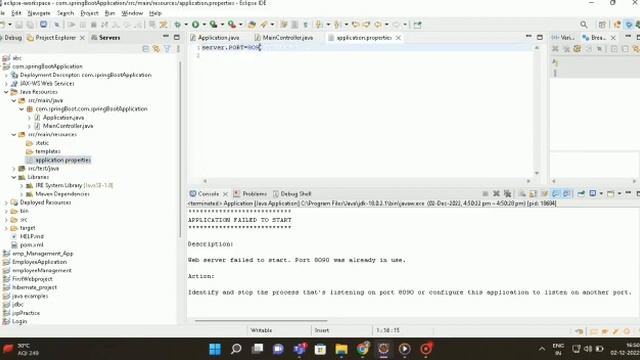640x360 pixels.
Task: Open Run button dropdown arrow
Action: point(204,24)
